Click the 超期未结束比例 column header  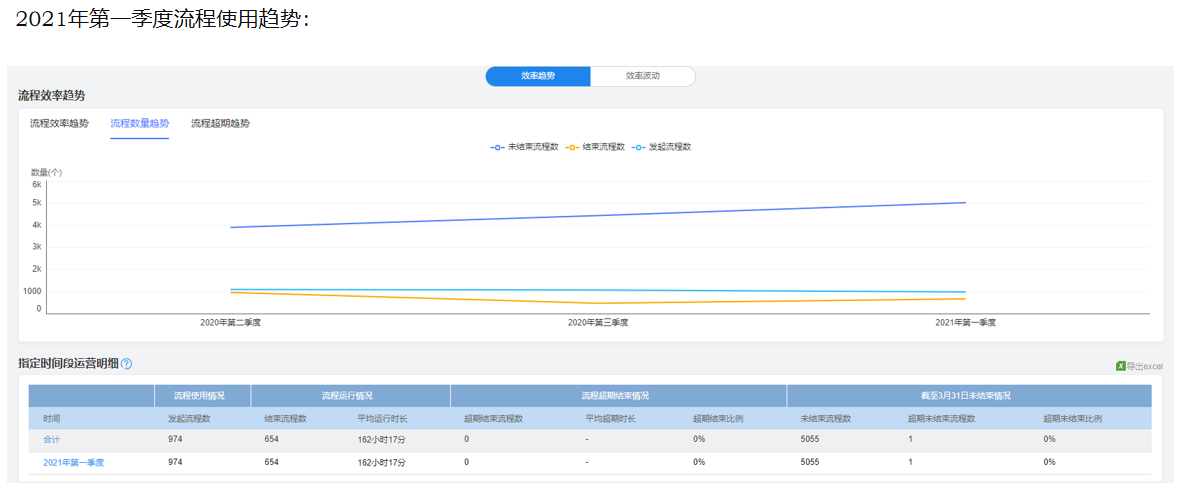(x=1072, y=418)
